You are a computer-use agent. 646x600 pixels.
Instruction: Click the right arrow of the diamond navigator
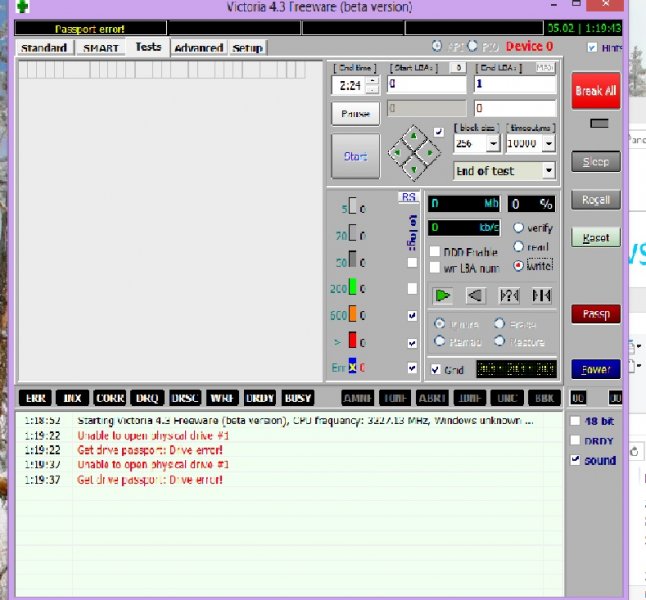tap(429, 153)
